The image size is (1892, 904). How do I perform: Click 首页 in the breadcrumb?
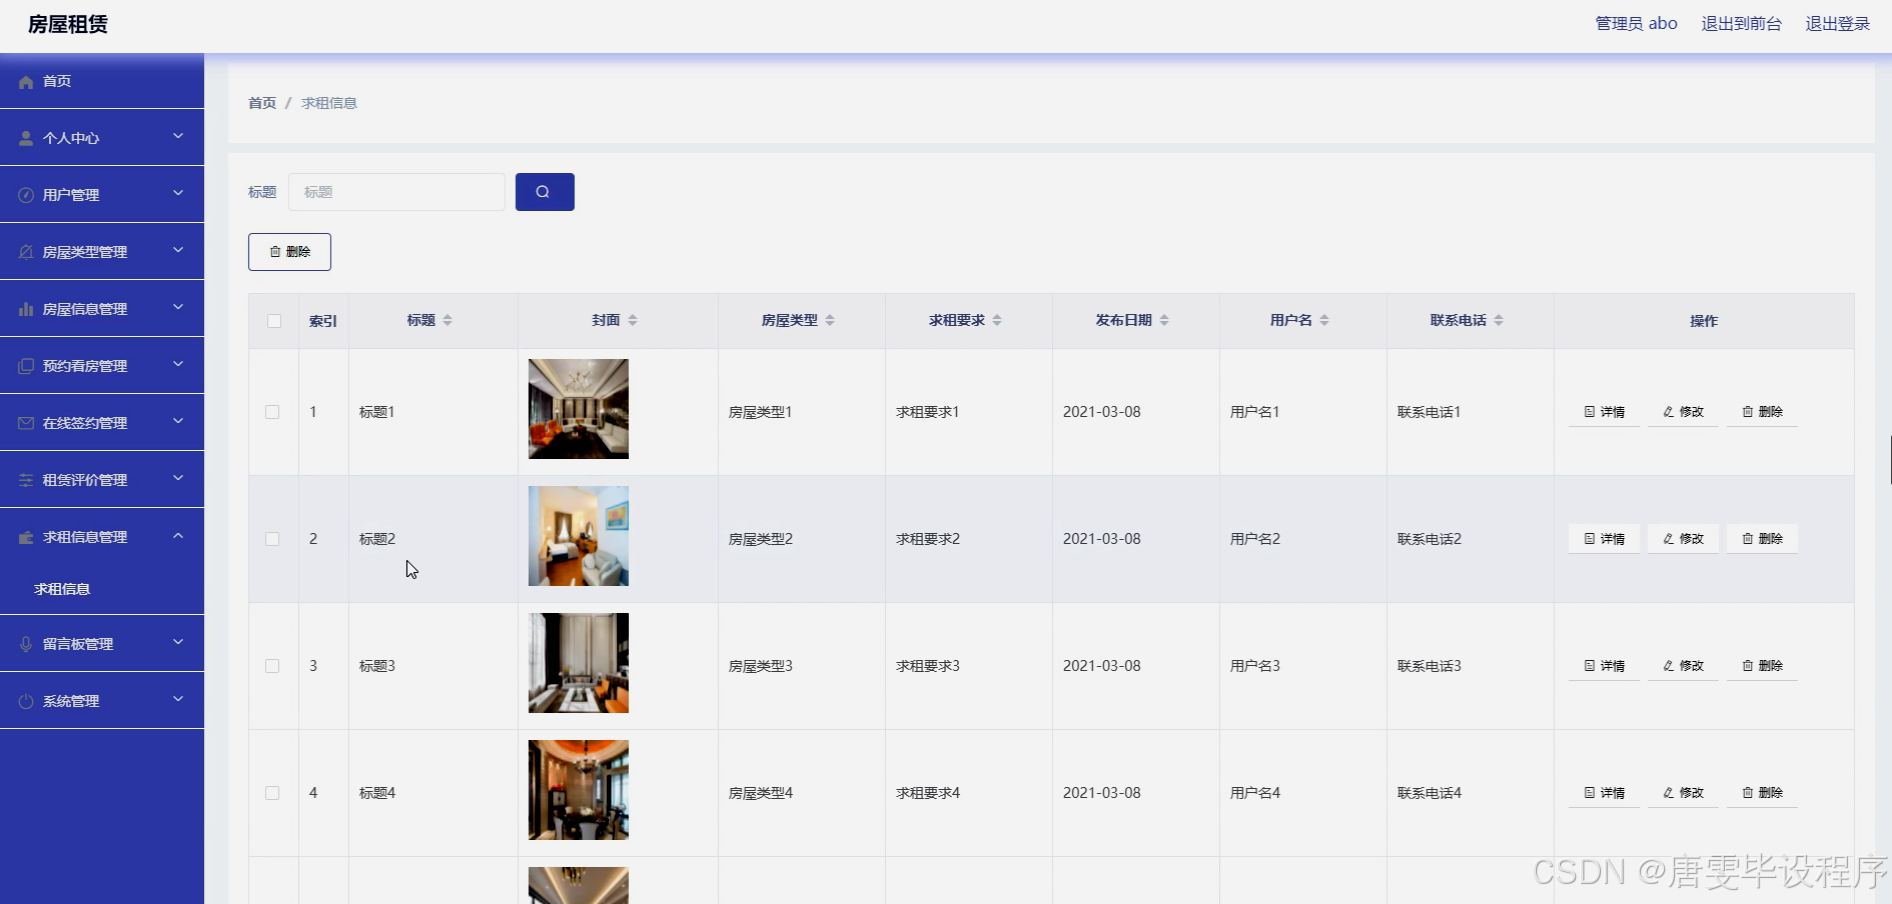pyautogui.click(x=262, y=103)
